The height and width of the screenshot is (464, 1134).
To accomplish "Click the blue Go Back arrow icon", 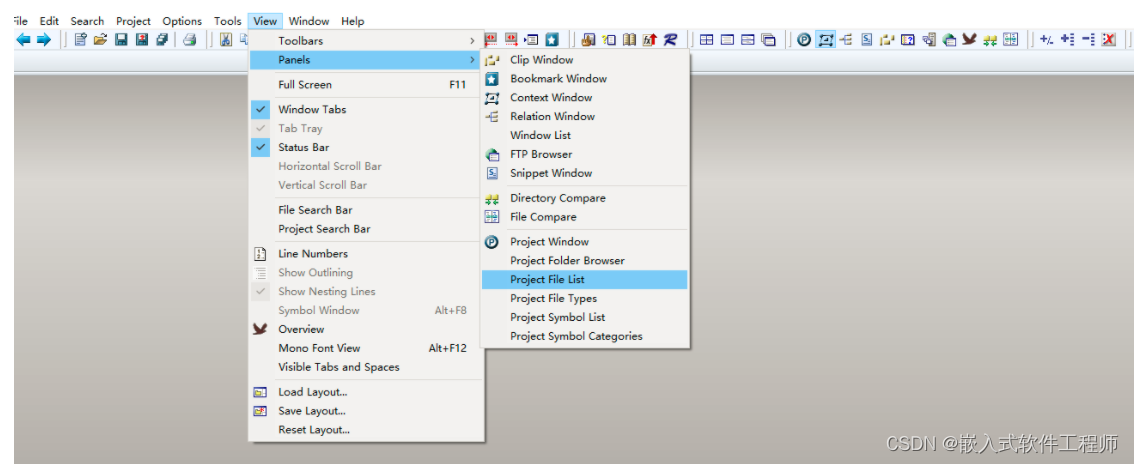I will [x=23, y=40].
